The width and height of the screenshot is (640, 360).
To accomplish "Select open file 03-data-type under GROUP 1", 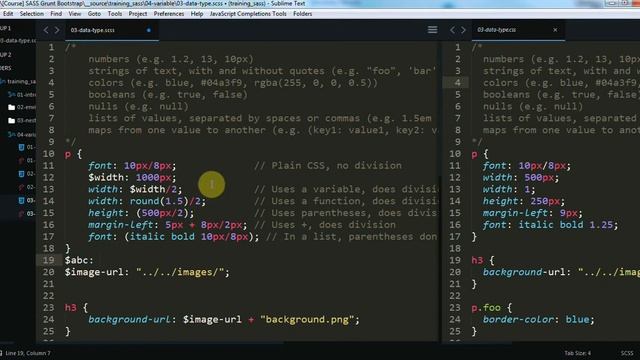I will click(x=18, y=40).
